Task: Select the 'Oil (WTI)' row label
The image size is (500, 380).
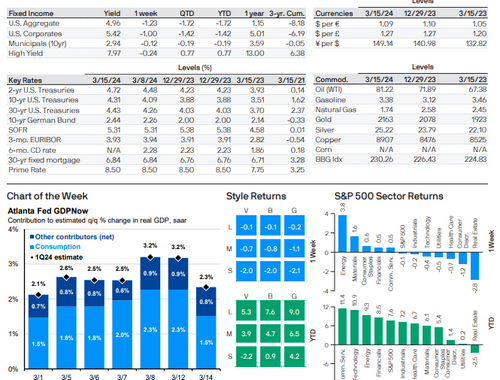Action: [x=329, y=89]
